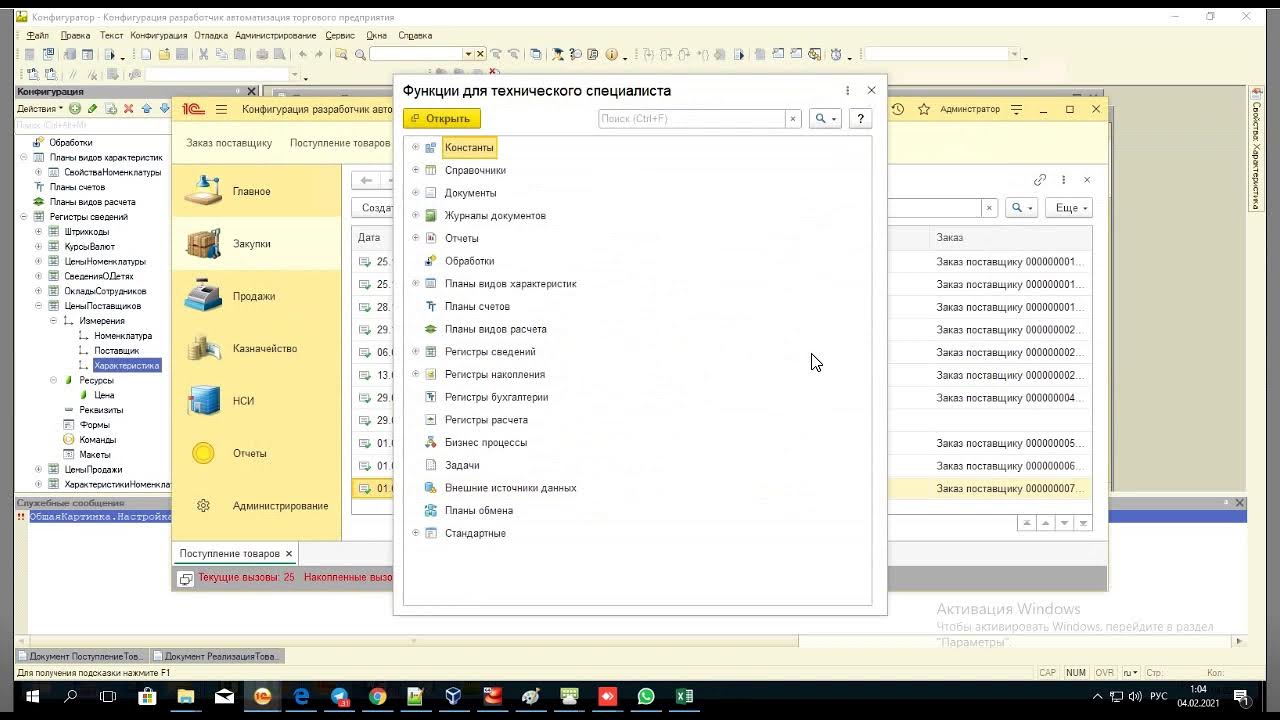The height and width of the screenshot is (720, 1280).
Task: Expand the Журналы документов node
Action: [416, 215]
